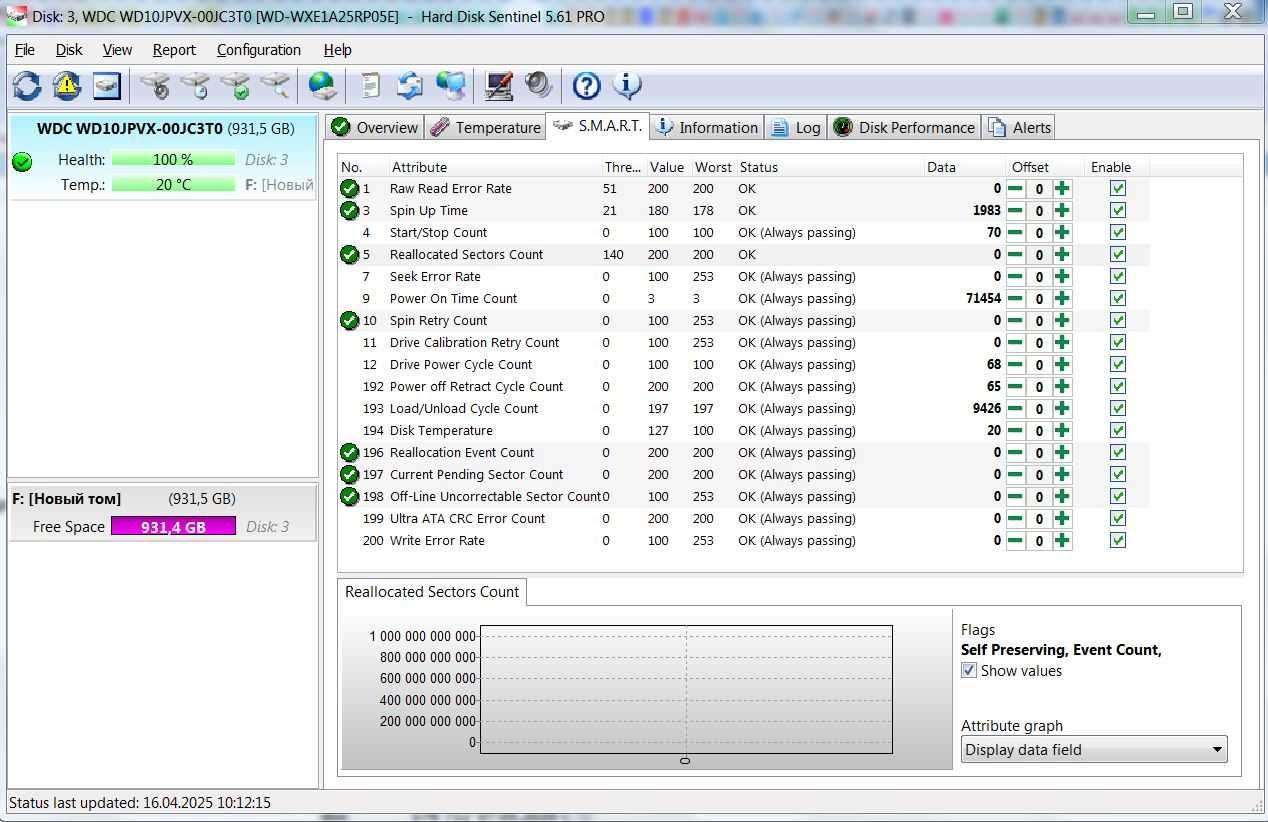Sort by the Status column header
Viewport: 1268px width, 822px height.
coord(829,167)
